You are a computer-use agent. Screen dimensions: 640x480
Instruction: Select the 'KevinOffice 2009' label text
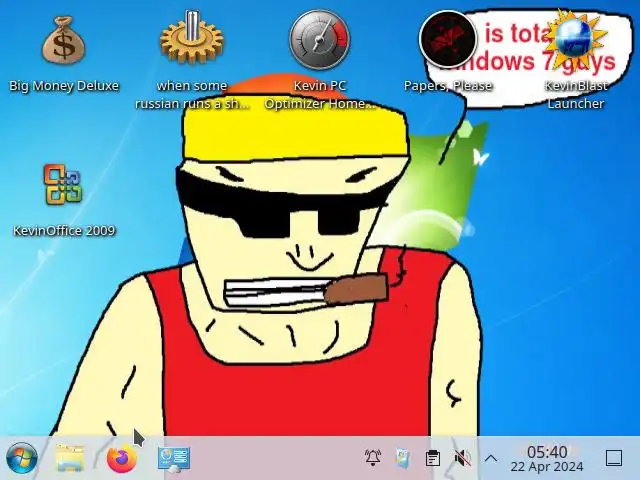[x=64, y=231]
